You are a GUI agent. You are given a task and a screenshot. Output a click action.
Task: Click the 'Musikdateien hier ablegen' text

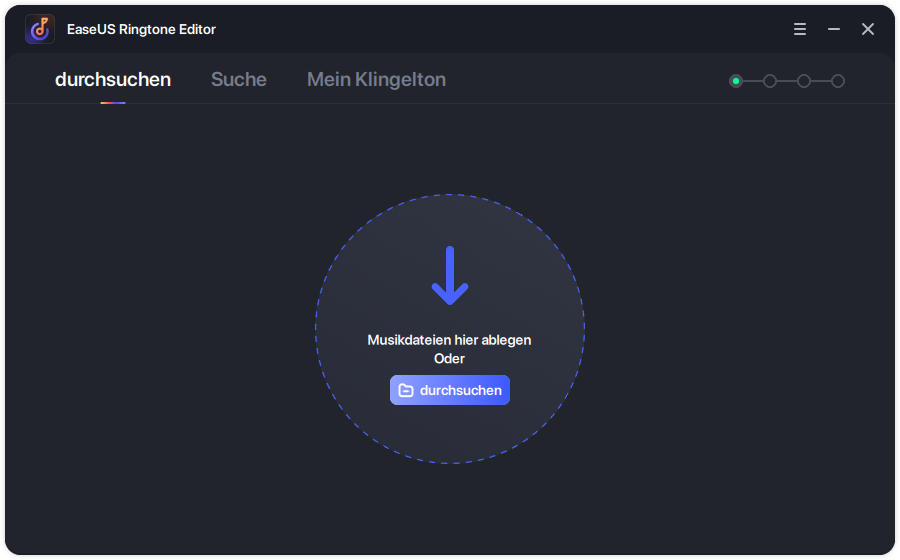click(x=449, y=340)
